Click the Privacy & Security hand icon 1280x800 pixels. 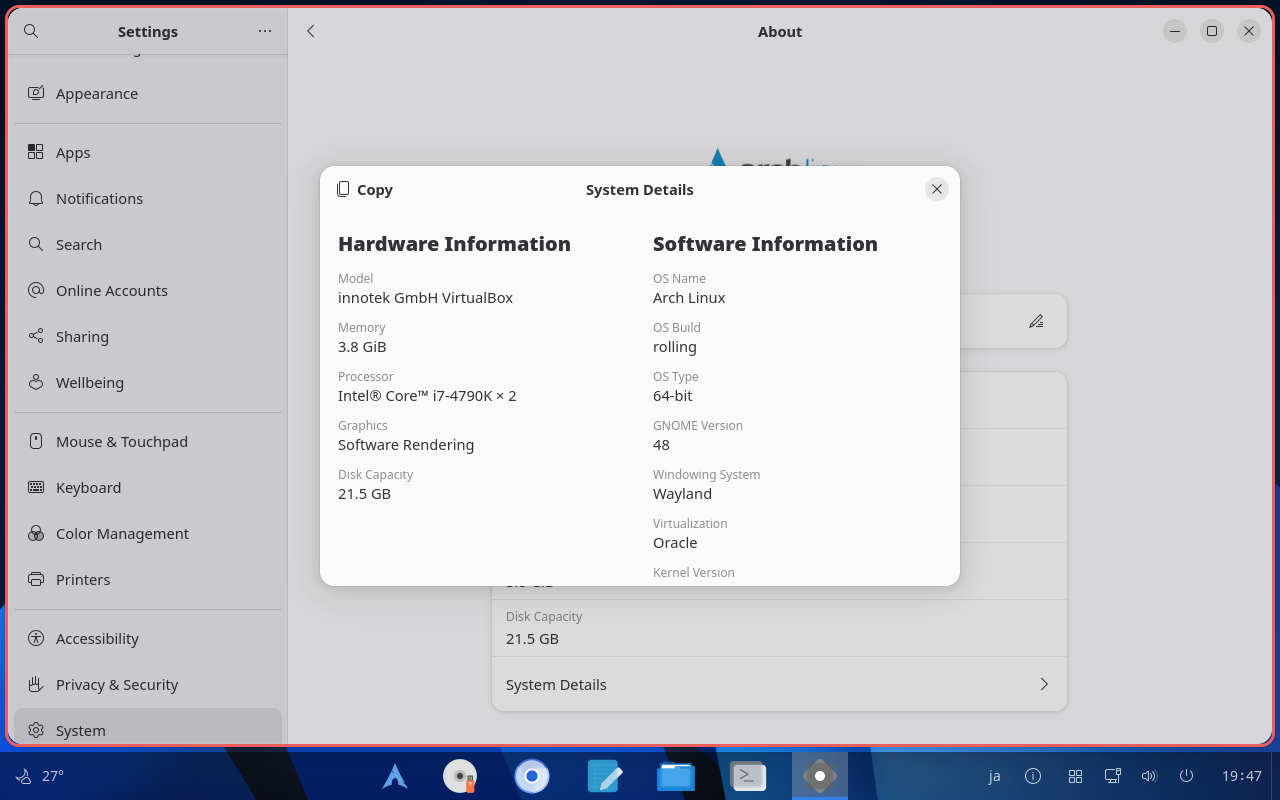coord(36,684)
